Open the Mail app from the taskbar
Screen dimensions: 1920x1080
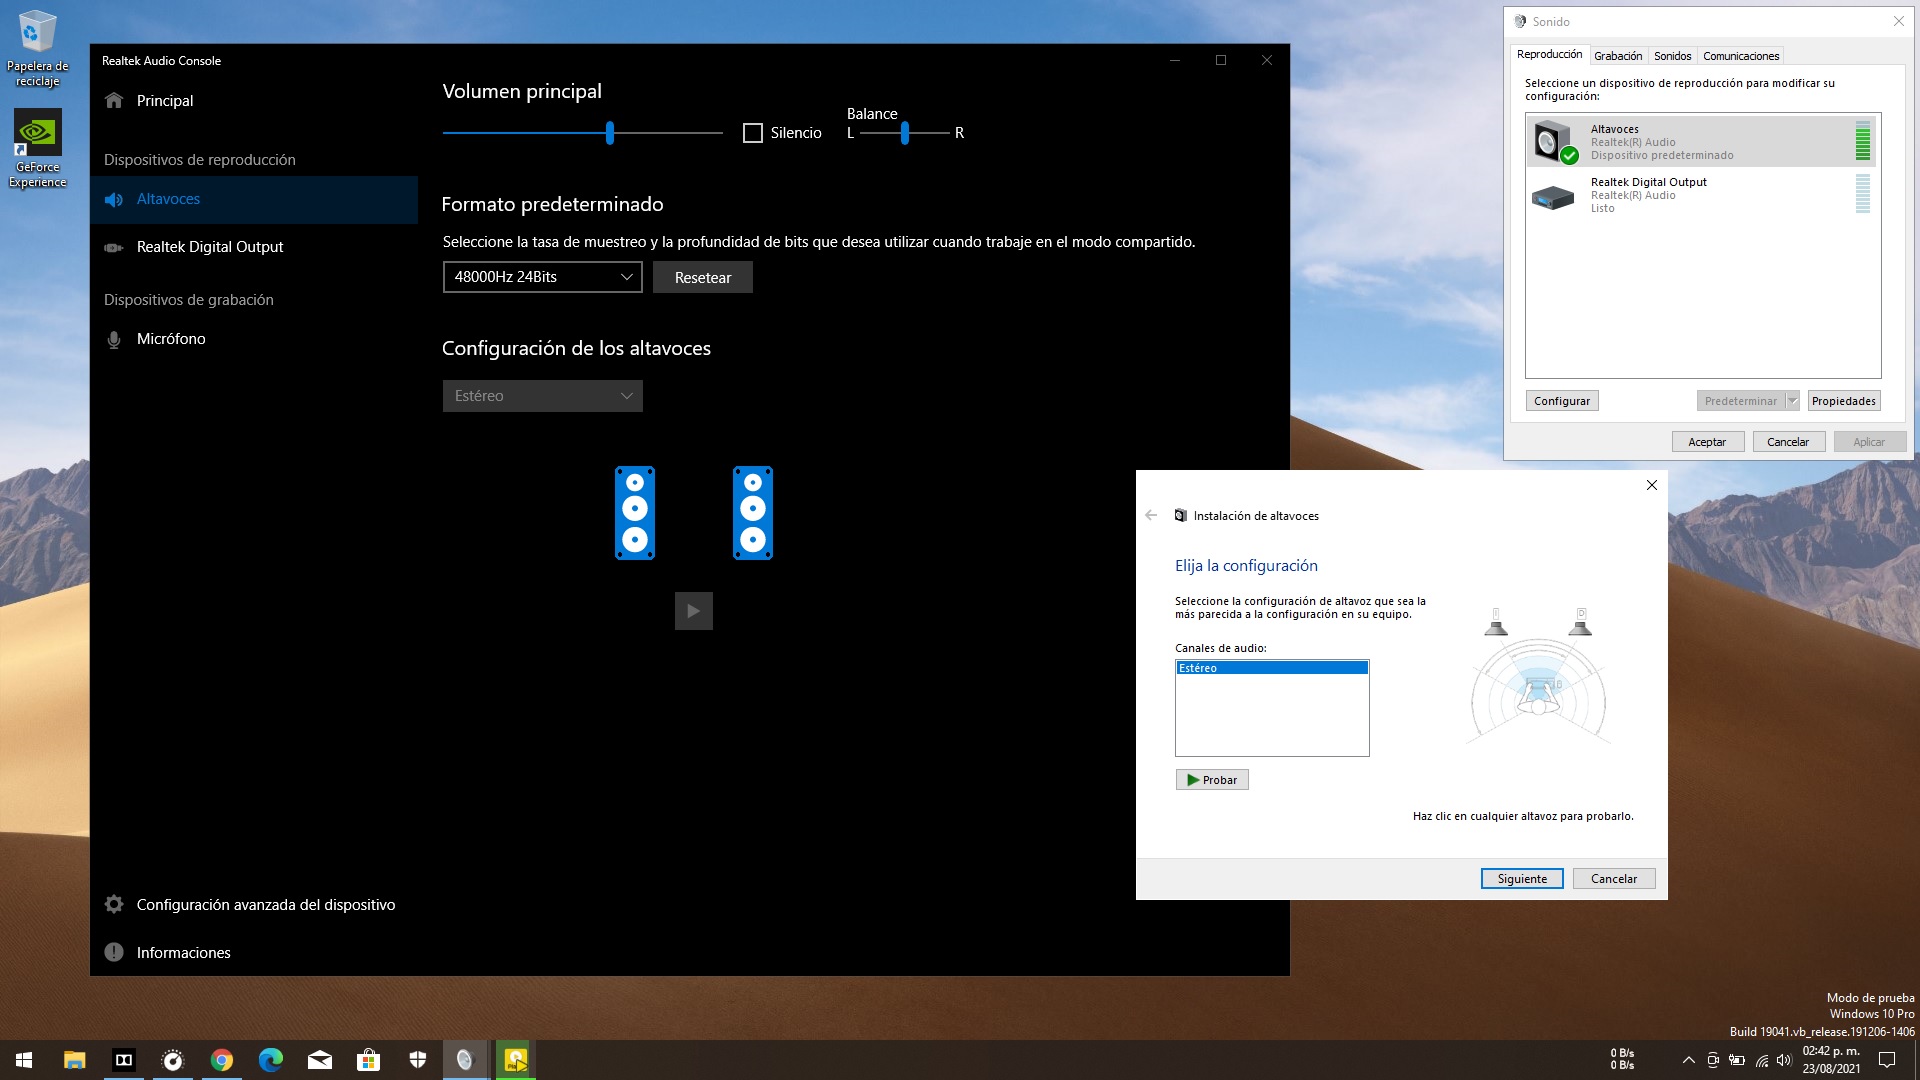pyautogui.click(x=320, y=1060)
